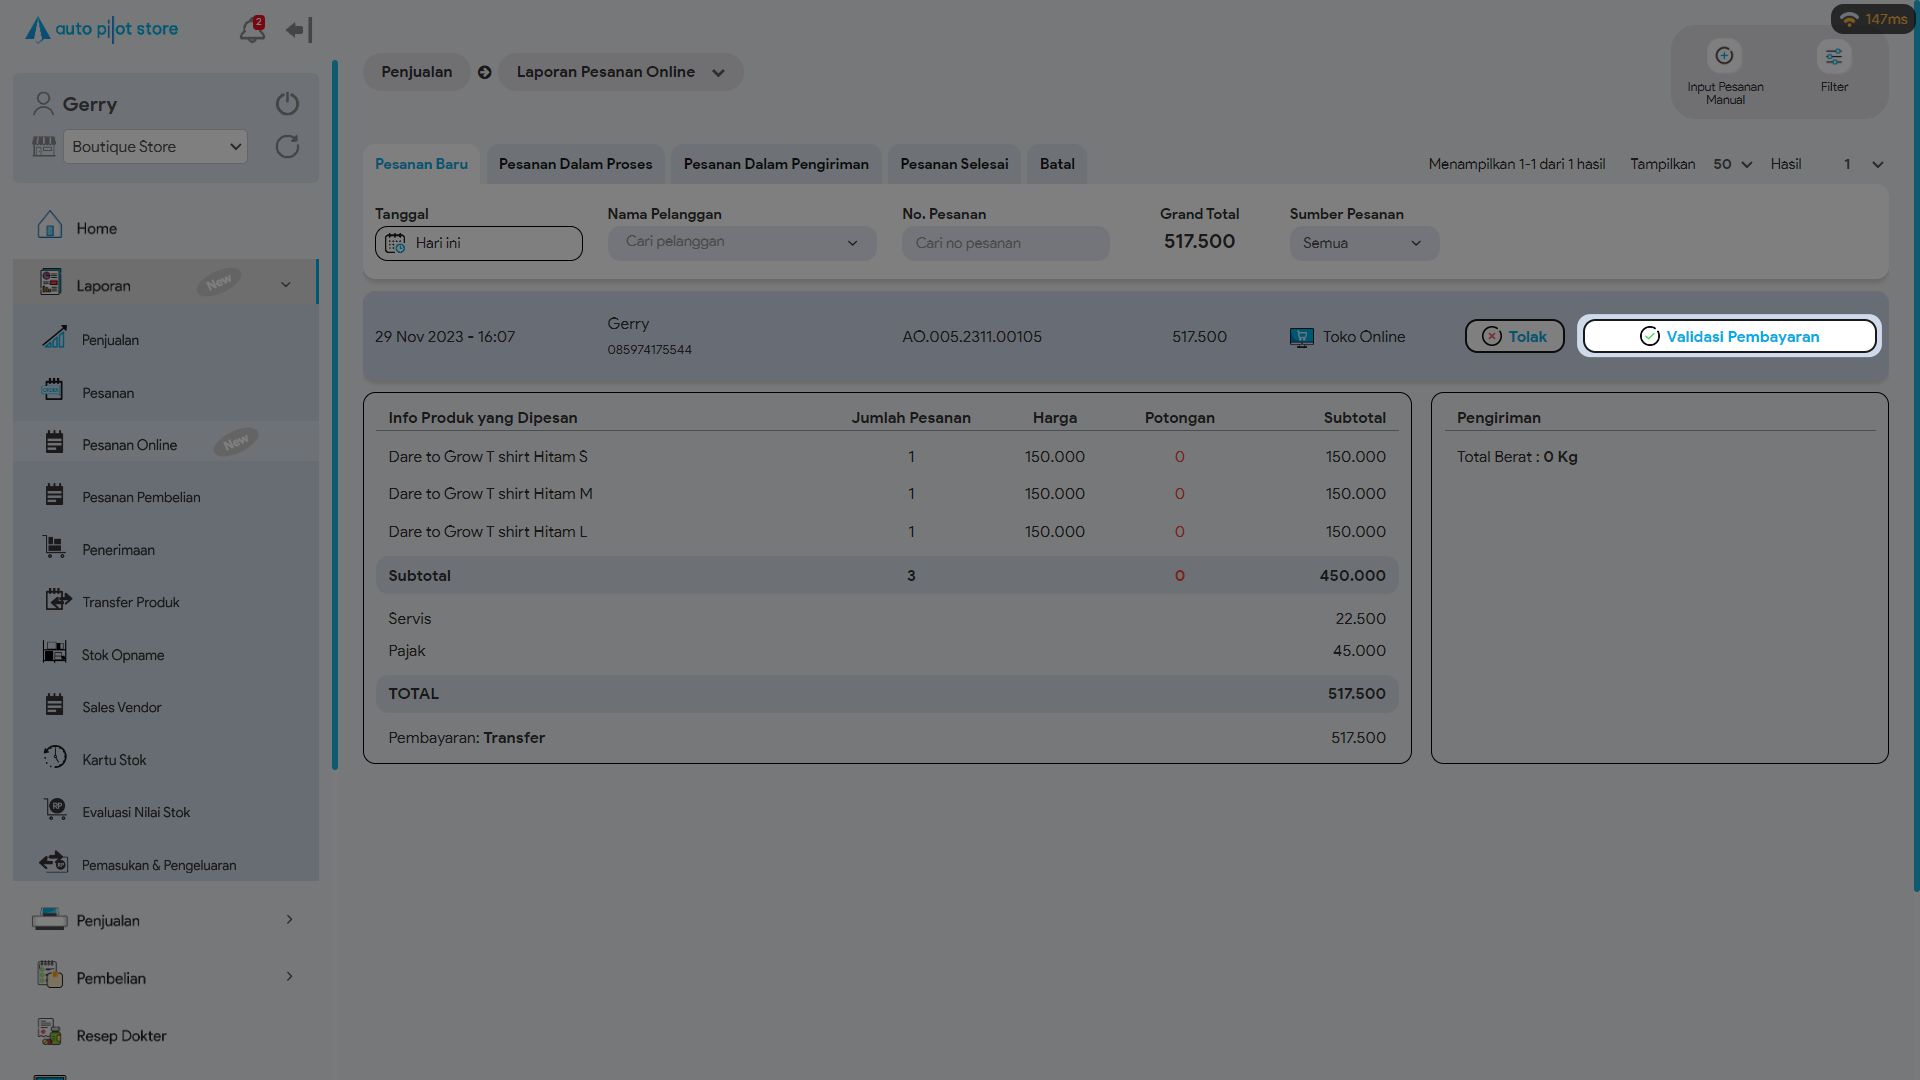Collapse the Laporan sidebar section
This screenshot has width=1920, height=1080.
point(285,286)
